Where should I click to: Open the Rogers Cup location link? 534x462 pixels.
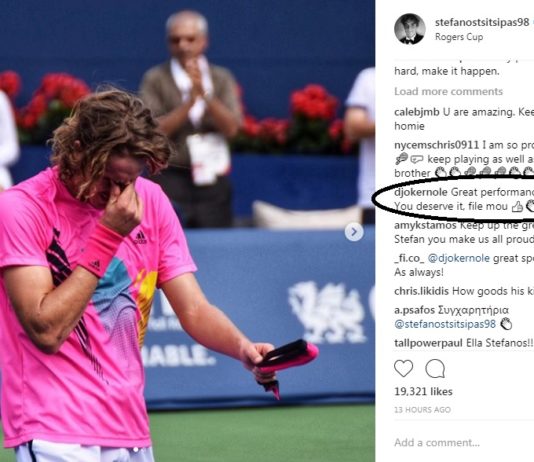pos(459,36)
